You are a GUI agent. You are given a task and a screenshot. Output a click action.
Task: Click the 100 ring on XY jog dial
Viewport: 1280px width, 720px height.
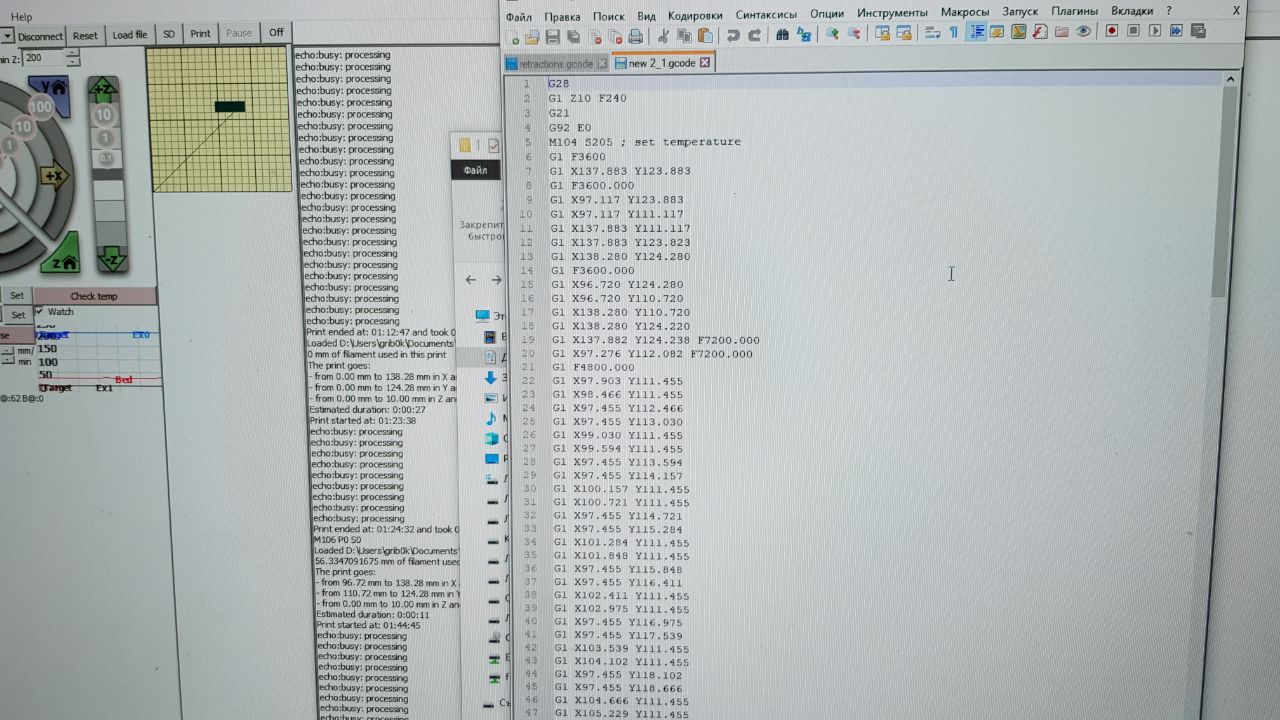coord(41,105)
